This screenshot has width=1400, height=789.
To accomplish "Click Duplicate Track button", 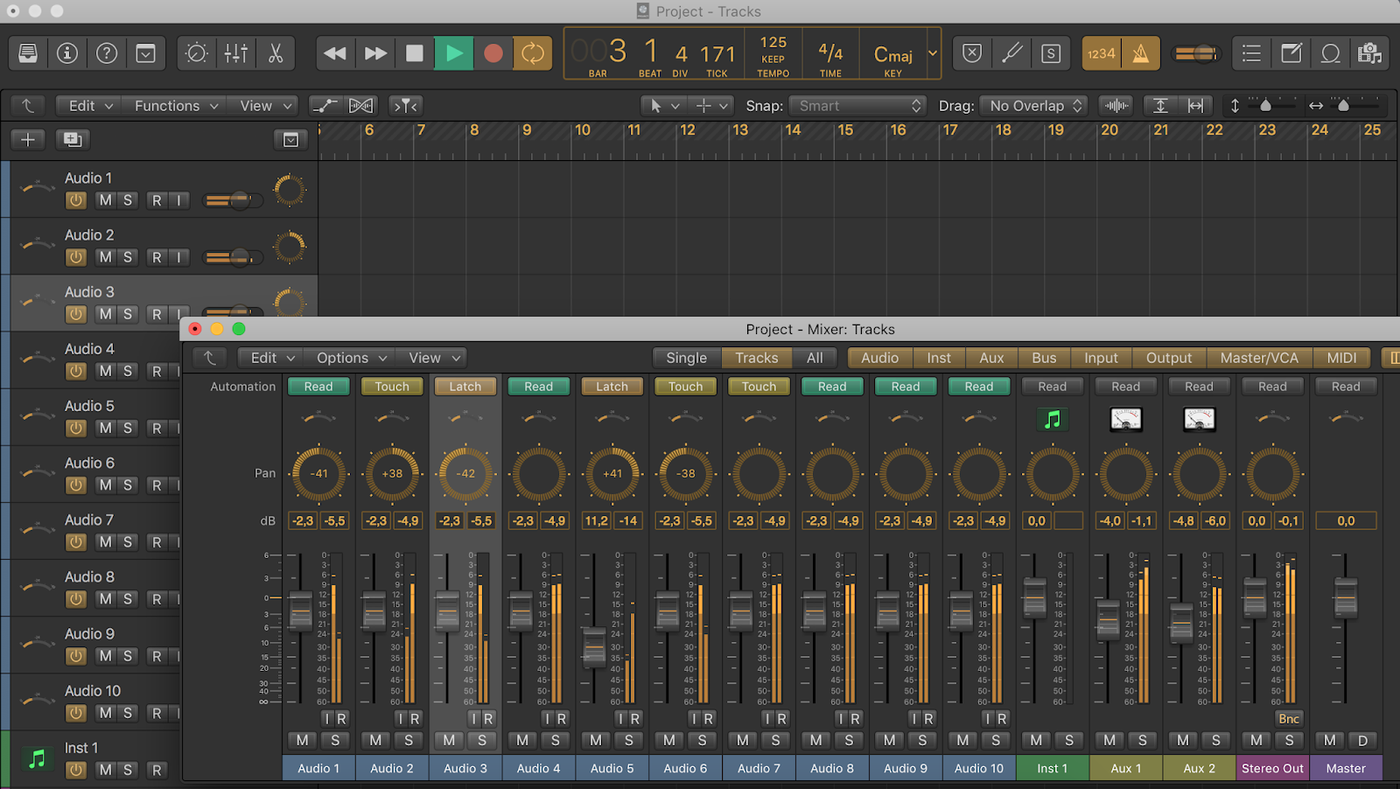I will [x=72, y=140].
